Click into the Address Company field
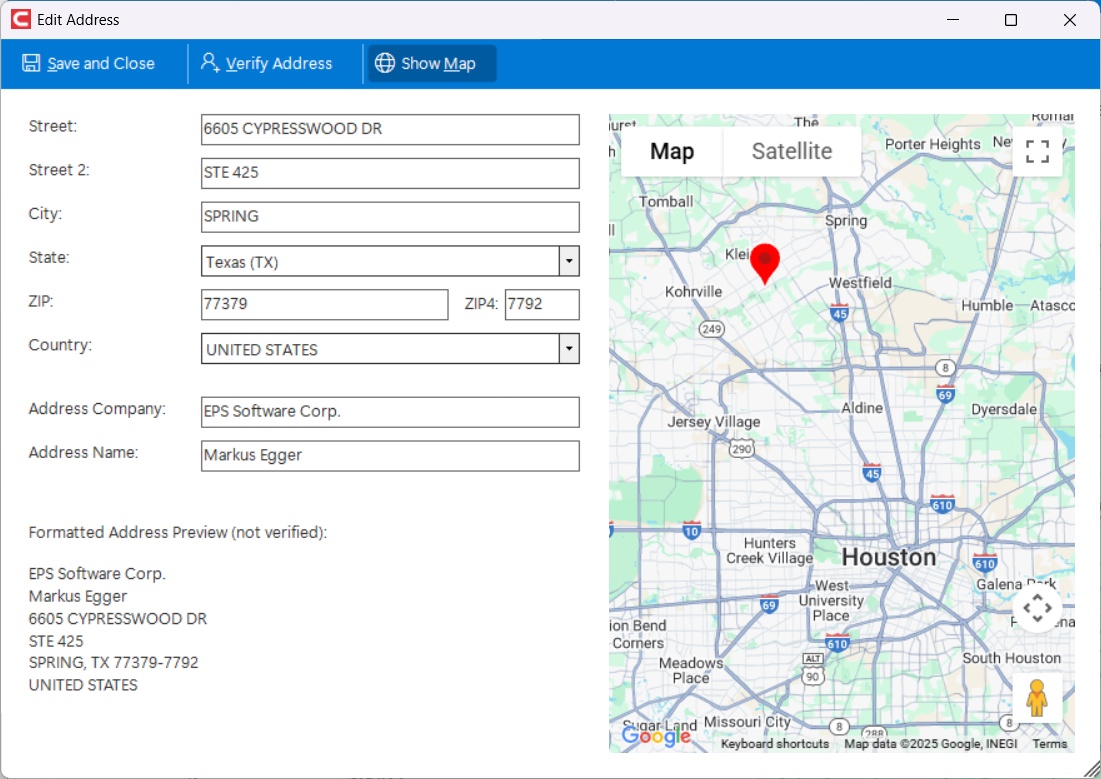The width and height of the screenshot is (1101, 779). pyautogui.click(x=390, y=412)
